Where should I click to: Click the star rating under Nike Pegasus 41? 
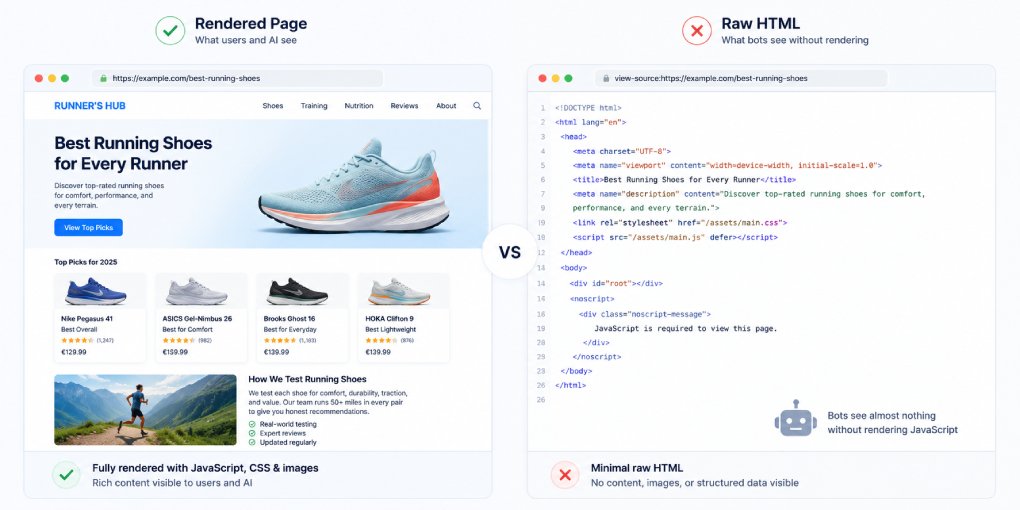[x=77, y=340]
